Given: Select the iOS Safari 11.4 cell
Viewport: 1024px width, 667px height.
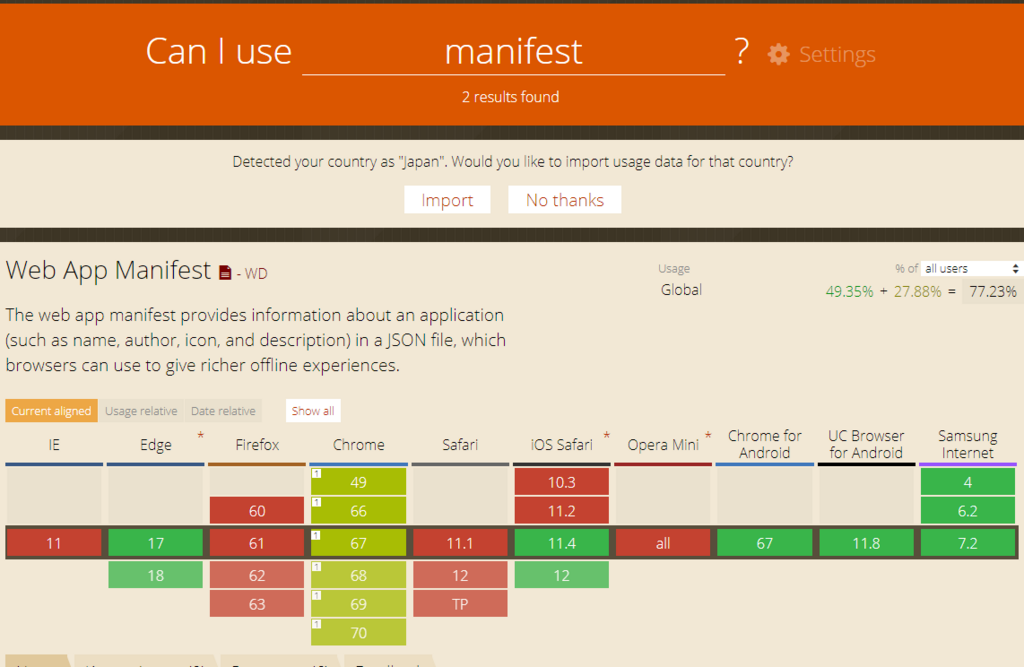Looking at the screenshot, I should pyautogui.click(x=562, y=543).
